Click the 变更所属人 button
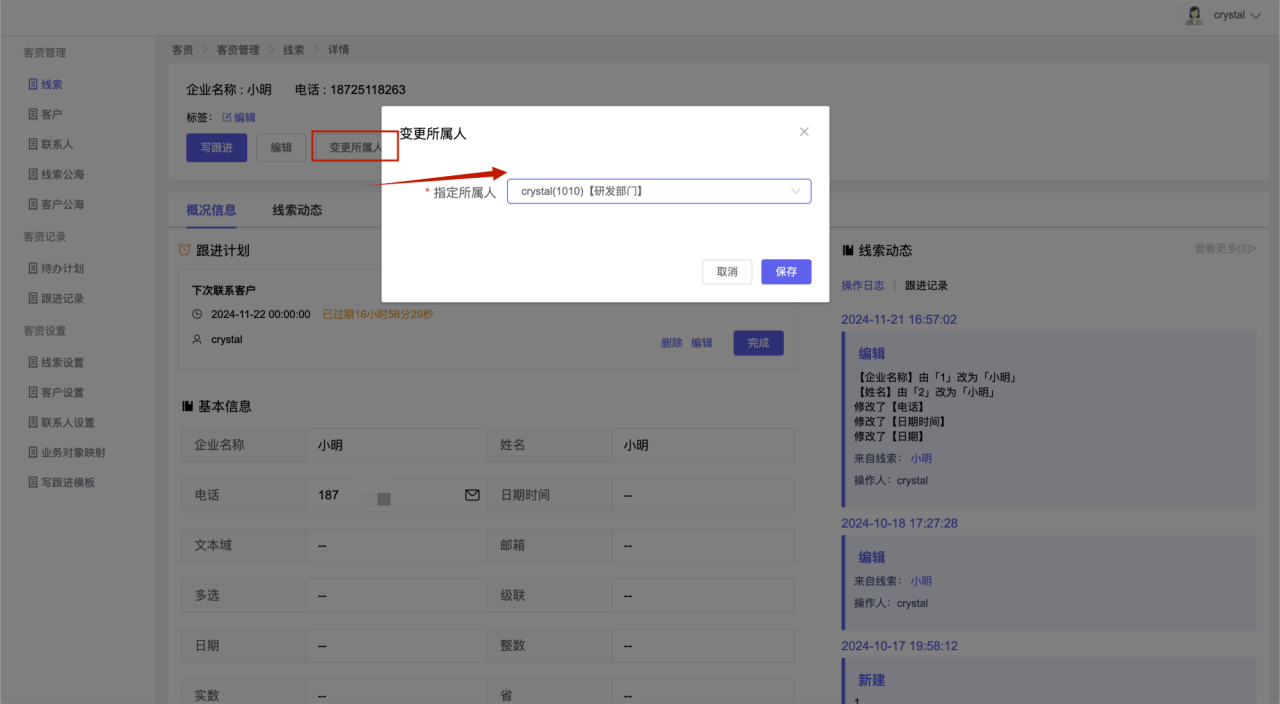Viewport: 1280px width, 704px height. pos(355,147)
